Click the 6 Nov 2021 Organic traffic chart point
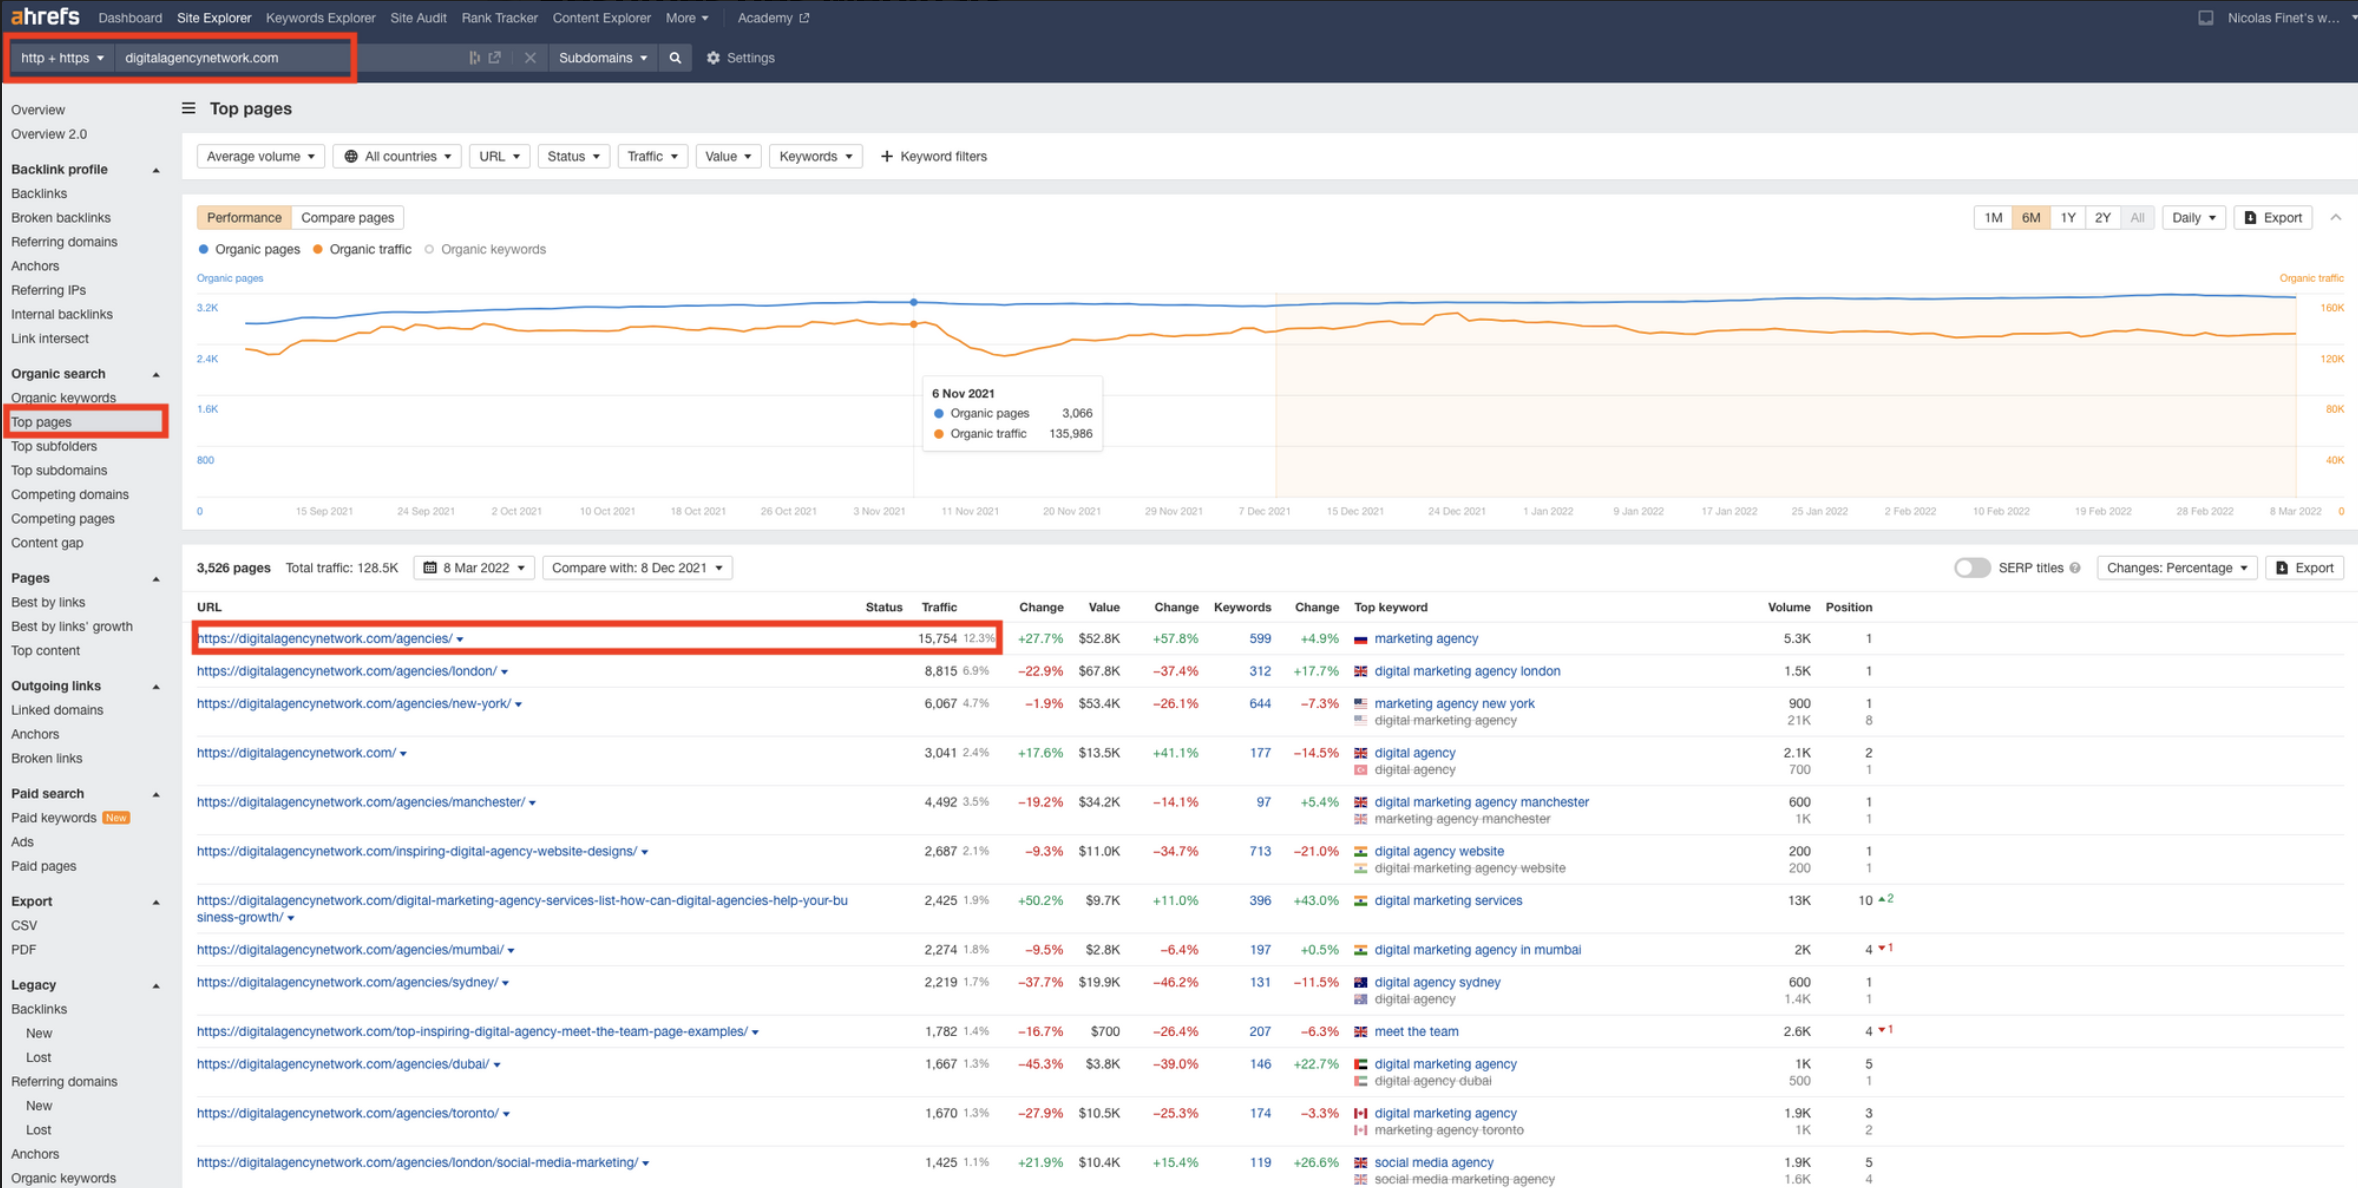 click(x=914, y=324)
